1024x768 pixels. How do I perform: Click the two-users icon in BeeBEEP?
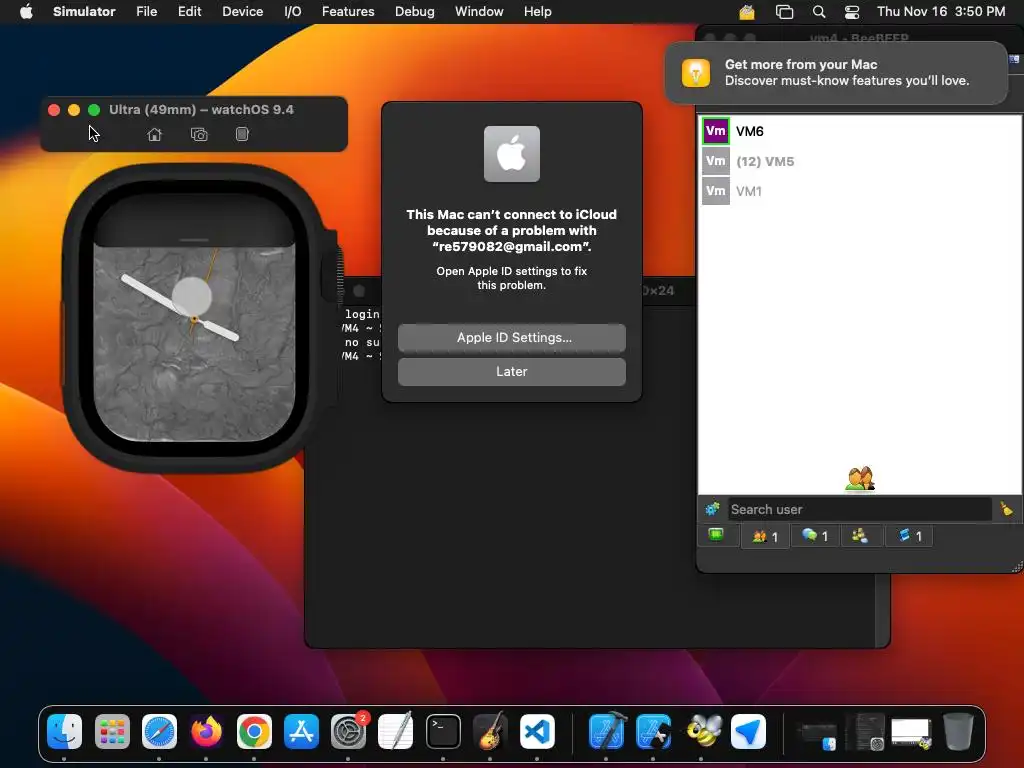pos(859,479)
